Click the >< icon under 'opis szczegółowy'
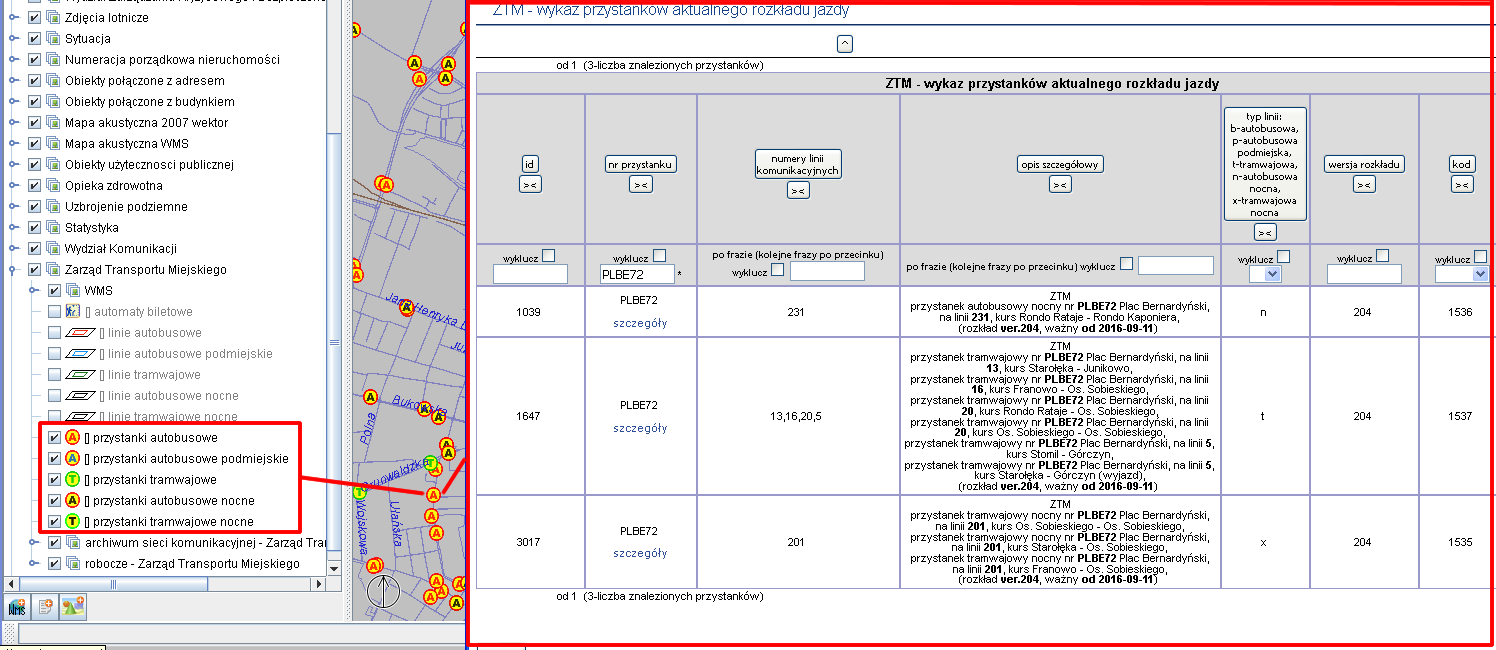The width and height of the screenshot is (1496, 650). tap(1060, 184)
